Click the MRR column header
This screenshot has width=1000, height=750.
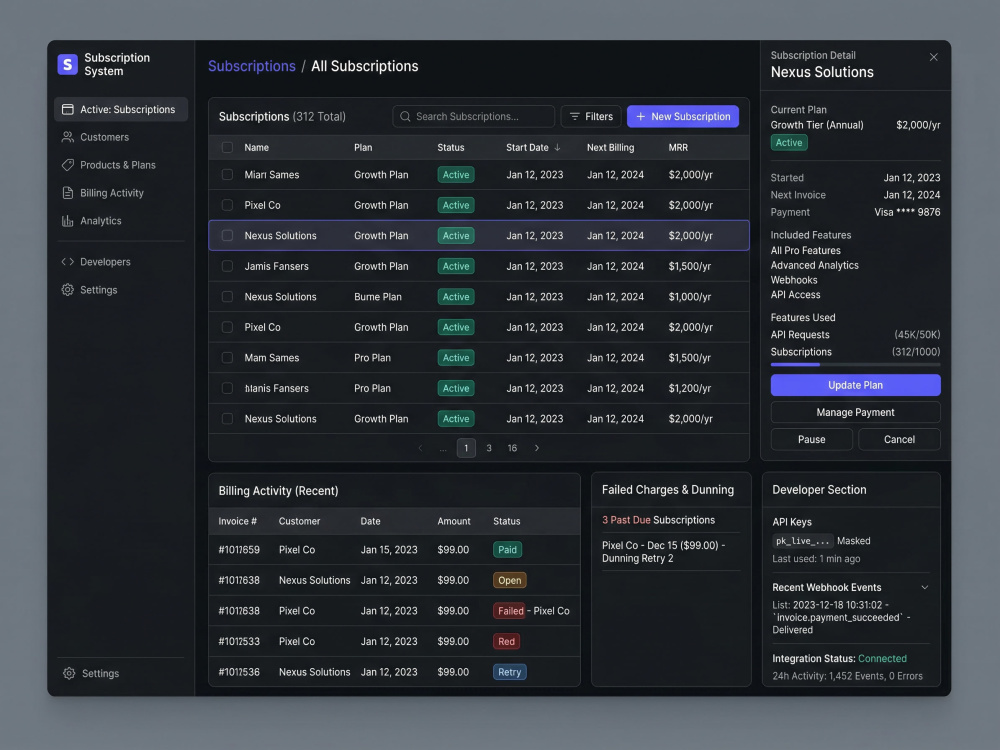pyautogui.click(x=678, y=147)
